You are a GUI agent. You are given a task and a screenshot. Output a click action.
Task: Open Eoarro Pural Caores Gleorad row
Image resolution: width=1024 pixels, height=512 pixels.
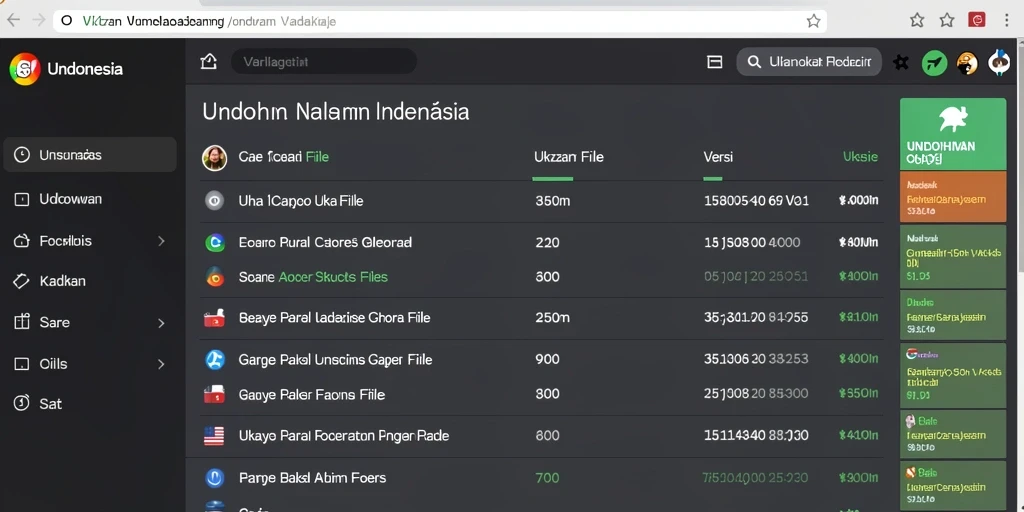(541, 242)
